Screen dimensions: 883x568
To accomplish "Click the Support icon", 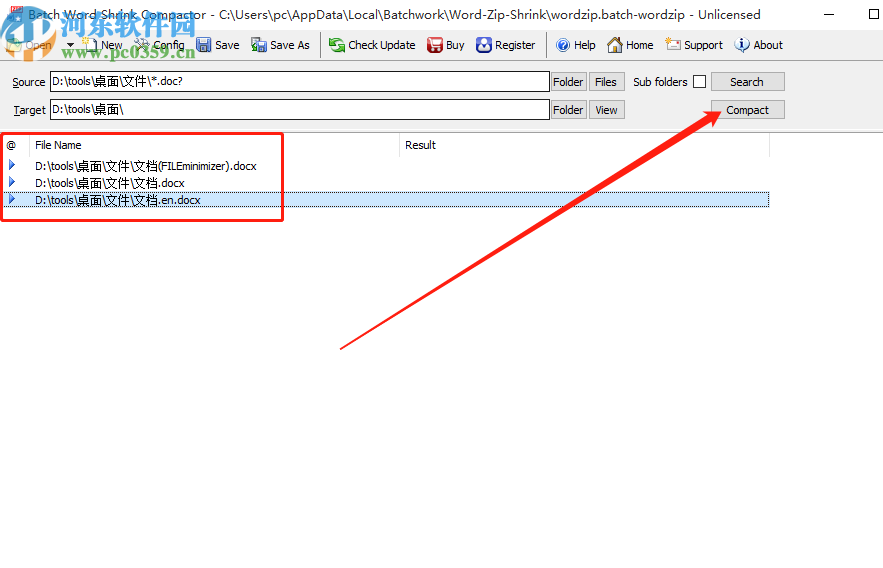I will coord(673,44).
